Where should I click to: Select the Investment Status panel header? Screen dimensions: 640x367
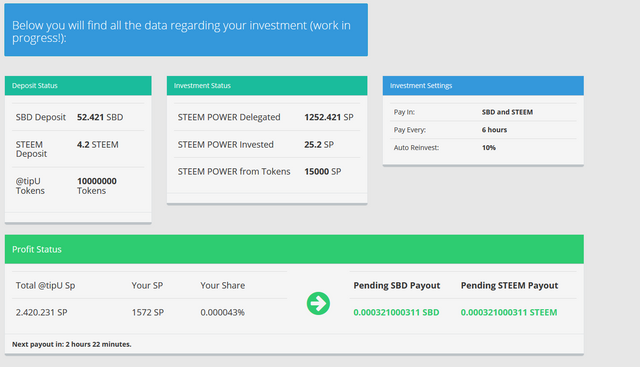(267, 86)
